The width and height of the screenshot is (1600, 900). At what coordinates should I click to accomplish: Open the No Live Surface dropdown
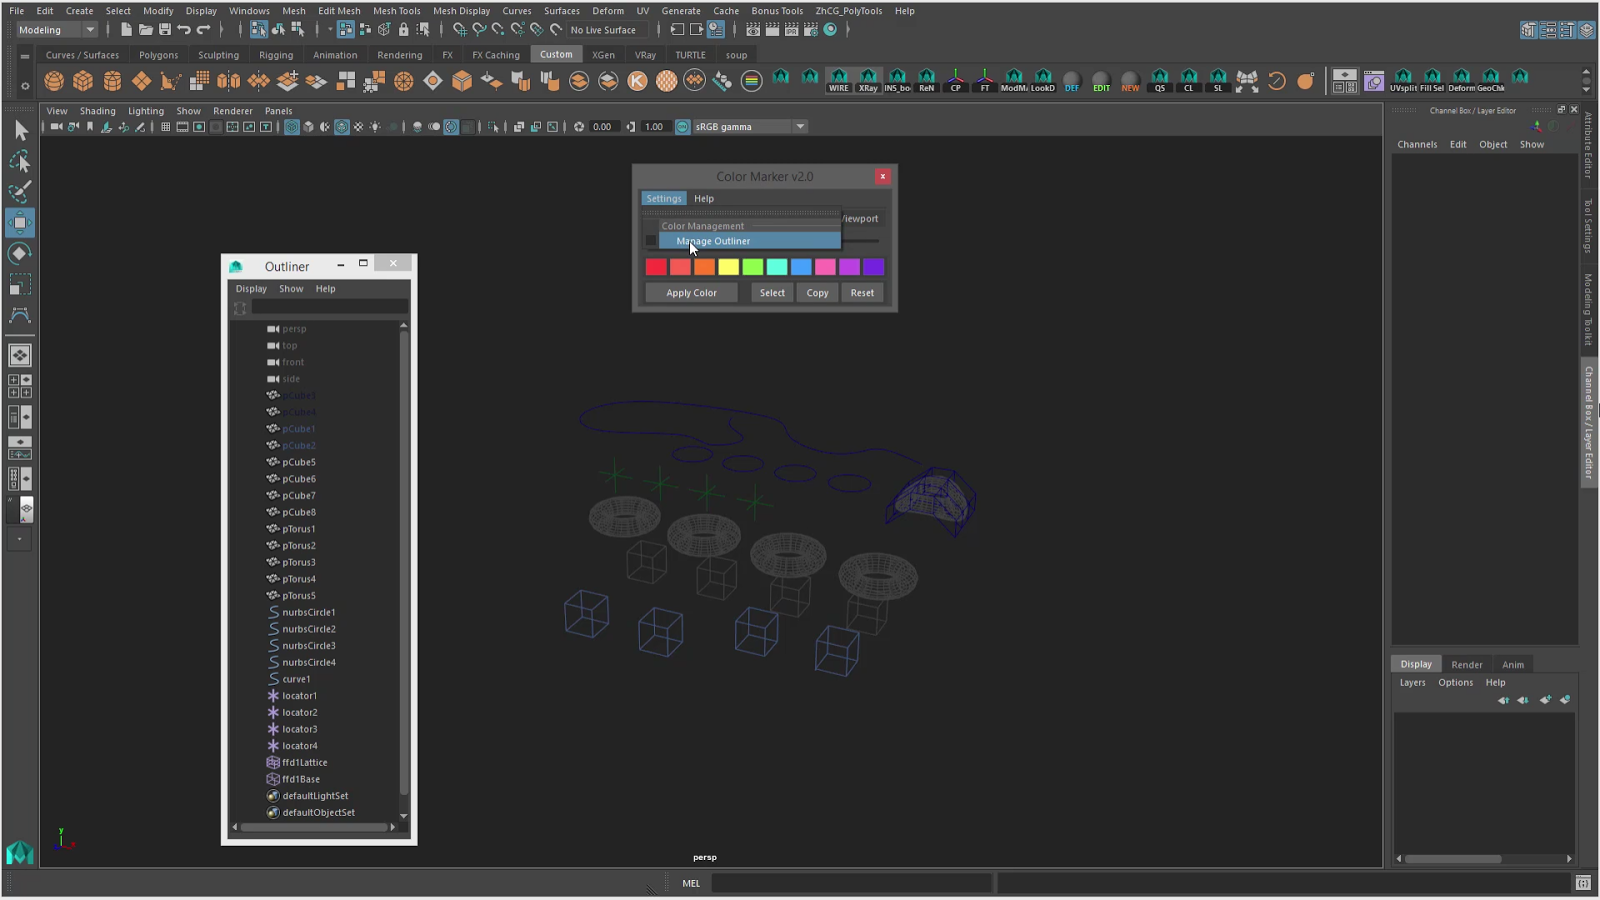click(x=605, y=30)
